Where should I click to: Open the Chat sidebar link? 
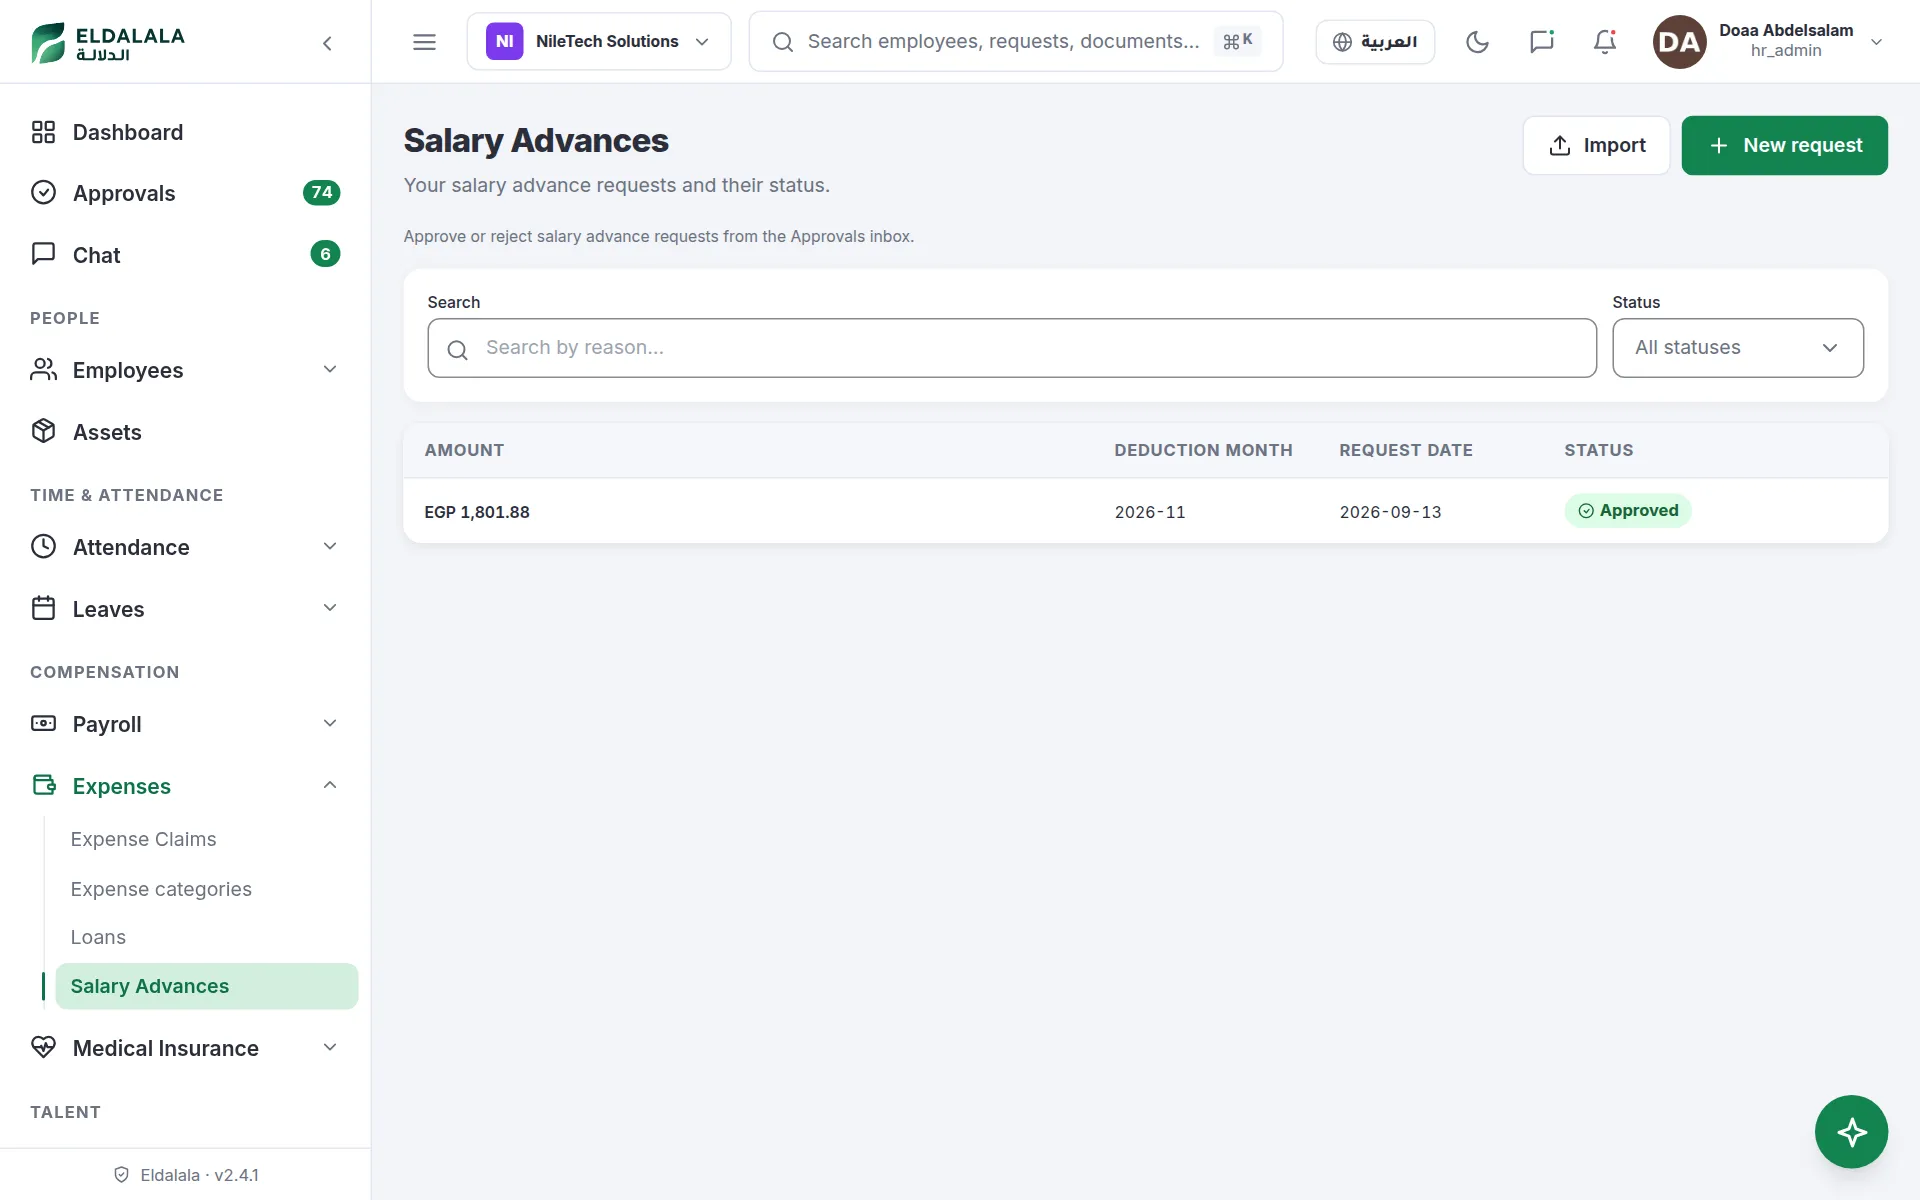(185, 255)
